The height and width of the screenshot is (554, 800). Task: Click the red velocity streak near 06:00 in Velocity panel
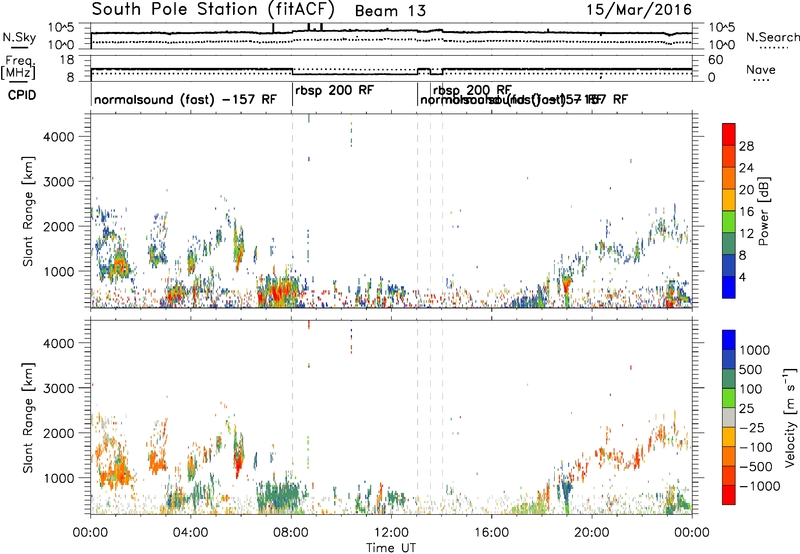238,463
